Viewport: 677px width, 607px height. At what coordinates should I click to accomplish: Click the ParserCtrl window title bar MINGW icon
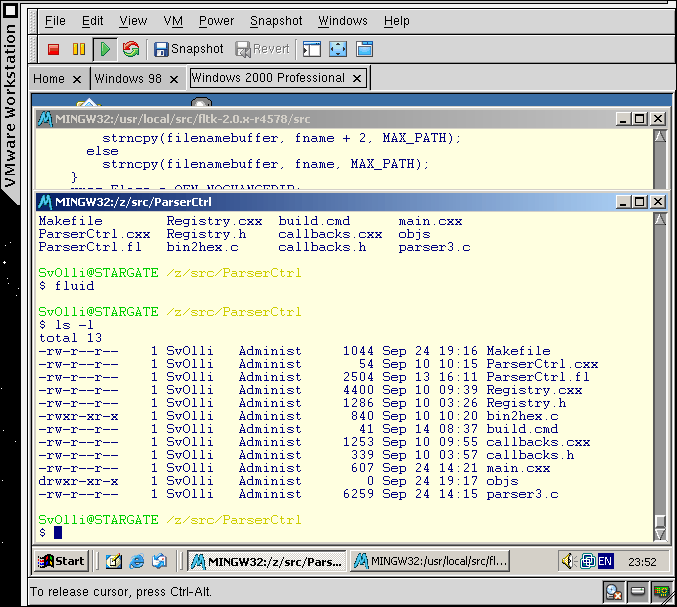point(45,202)
